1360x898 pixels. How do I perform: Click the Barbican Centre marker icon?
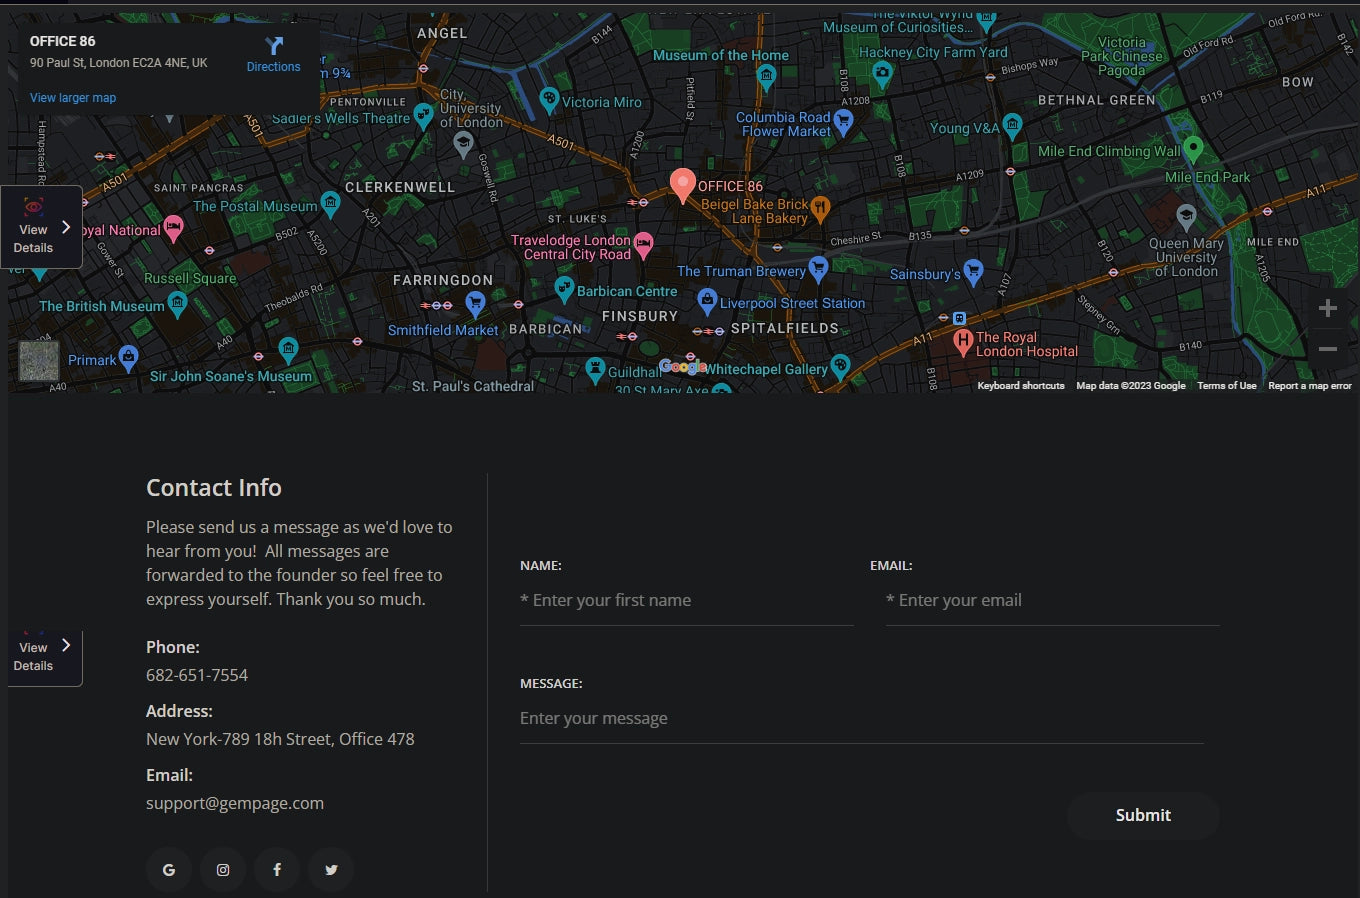(564, 289)
